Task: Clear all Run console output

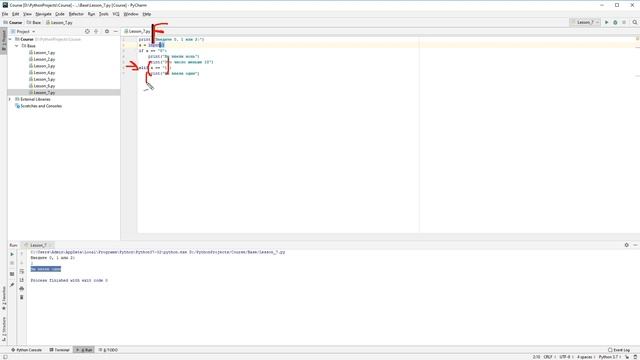Action: click(22, 297)
